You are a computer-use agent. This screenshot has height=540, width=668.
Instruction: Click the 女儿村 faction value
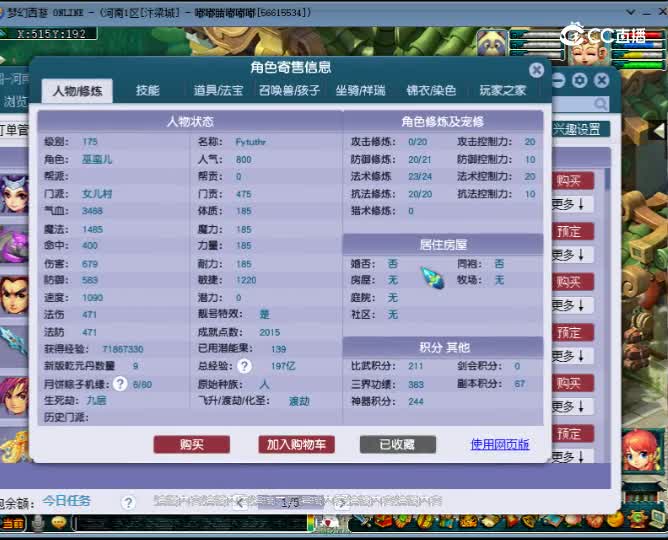pos(97,194)
